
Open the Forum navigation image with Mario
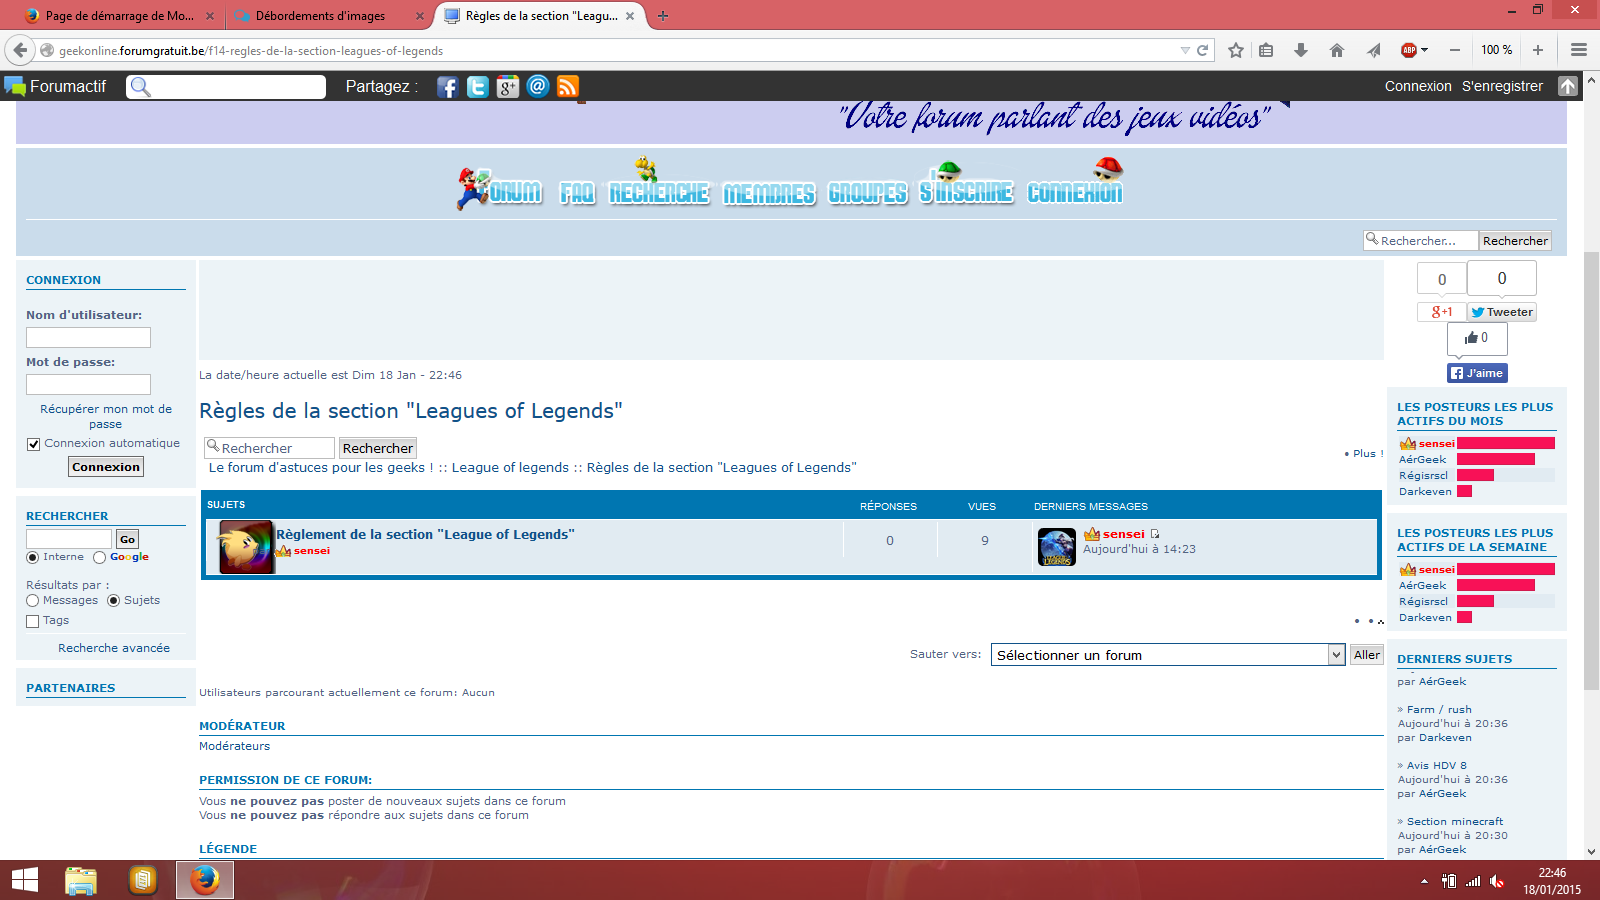(499, 188)
